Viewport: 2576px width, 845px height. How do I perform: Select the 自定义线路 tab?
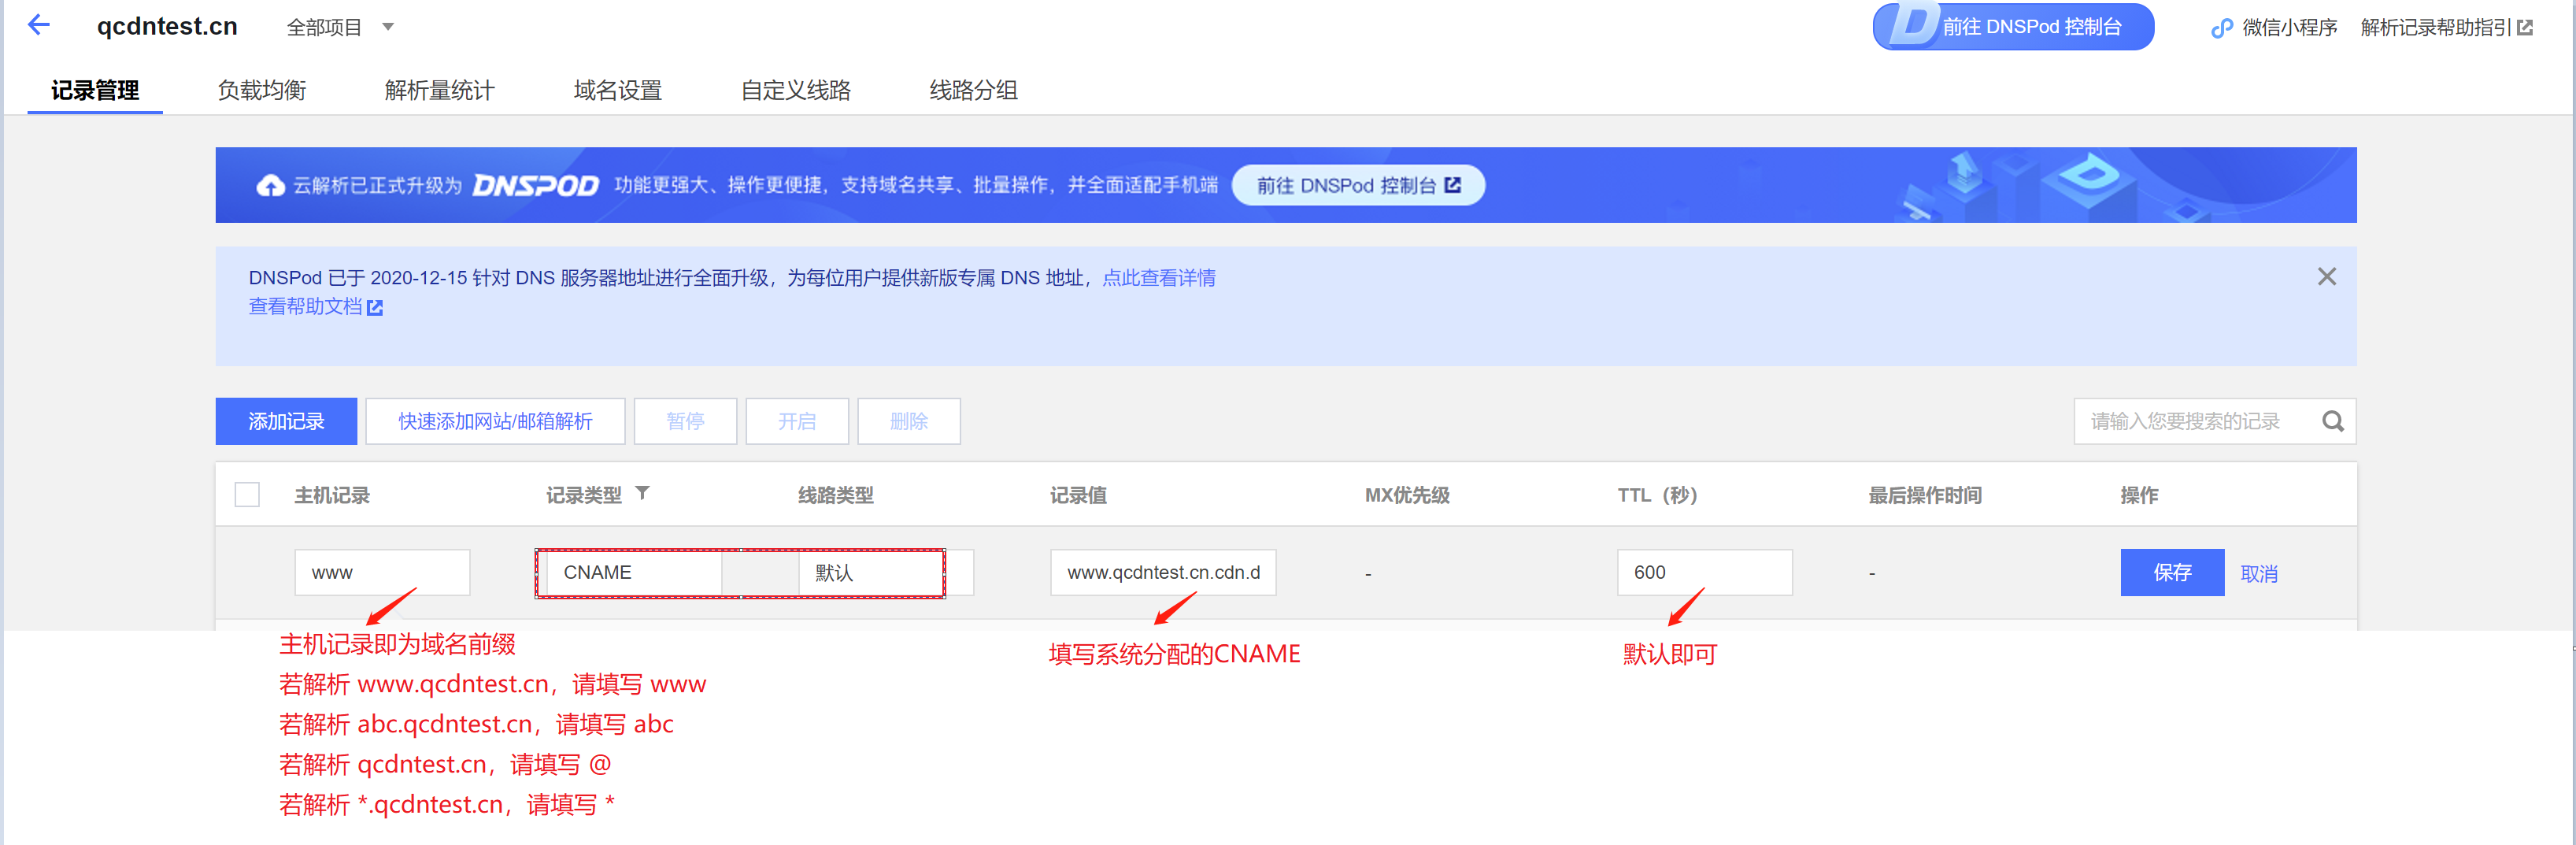point(796,90)
